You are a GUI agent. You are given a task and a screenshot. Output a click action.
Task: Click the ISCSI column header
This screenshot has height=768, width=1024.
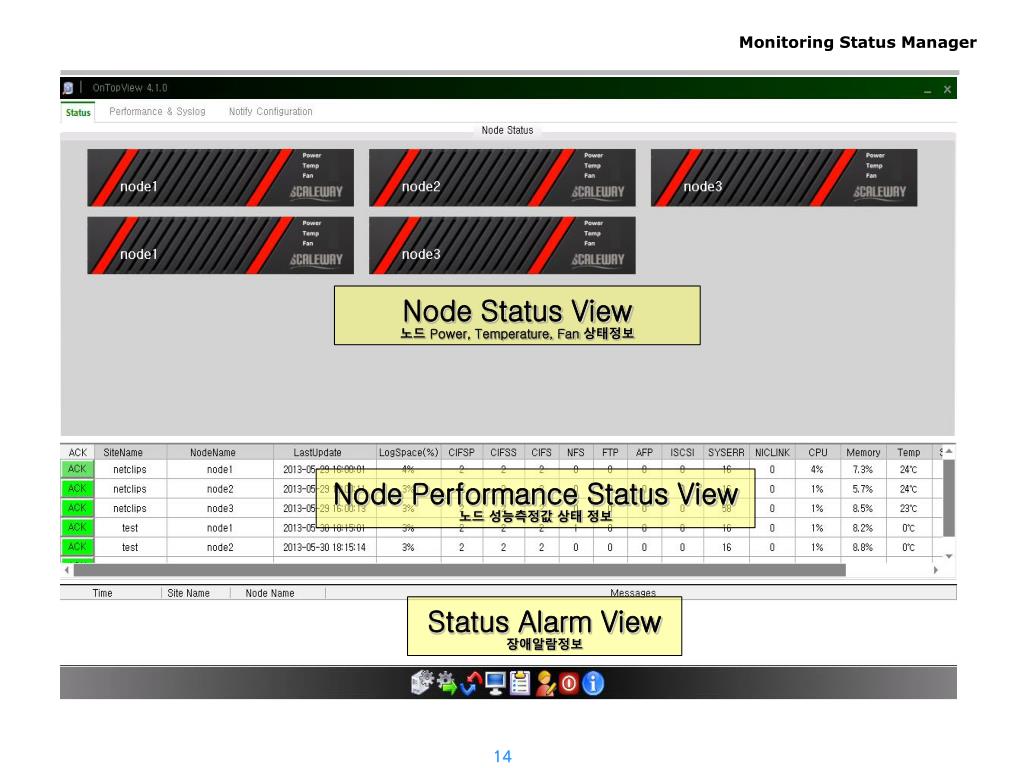(x=682, y=452)
